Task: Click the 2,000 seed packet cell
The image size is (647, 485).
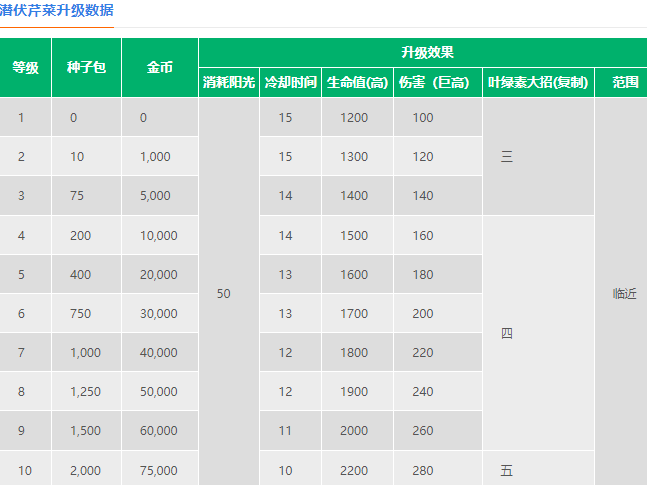Action: [x=86, y=470]
